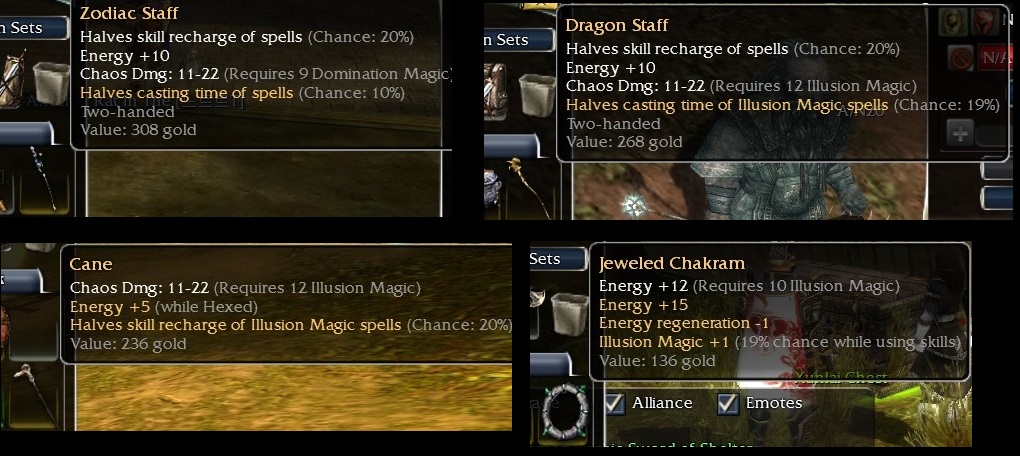The image size is (1020, 456).
Task: Click the red prohibited circle icon
Action: click(960, 59)
